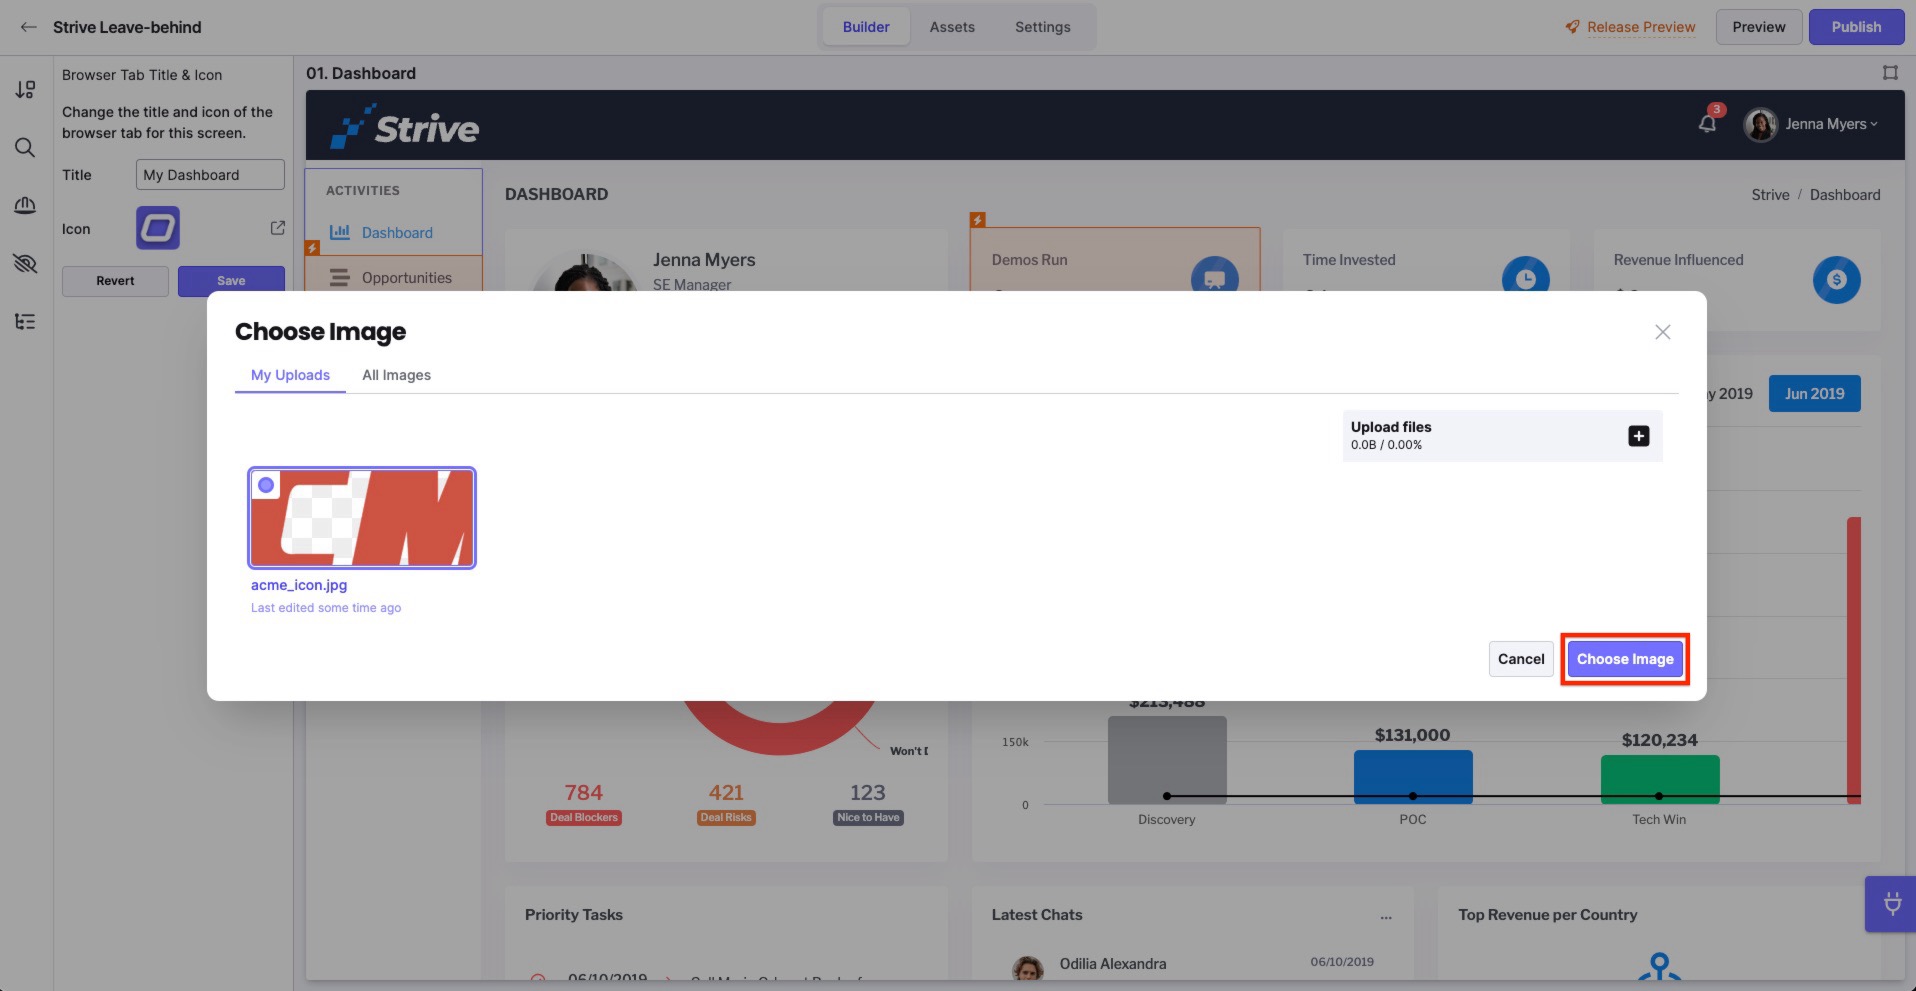Screen dimensions: 1916x991
Task: Click the Preview button
Action: (x=1759, y=27)
